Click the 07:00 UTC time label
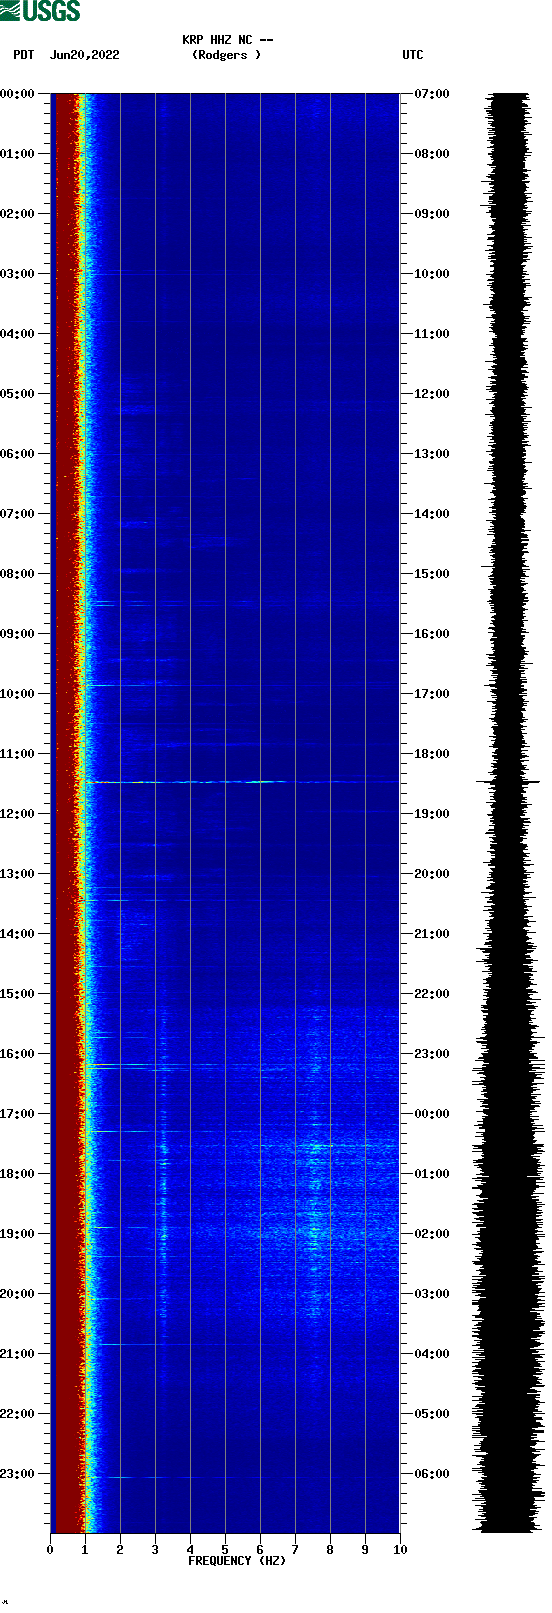Viewport: 552px width, 1613px height. point(432,94)
